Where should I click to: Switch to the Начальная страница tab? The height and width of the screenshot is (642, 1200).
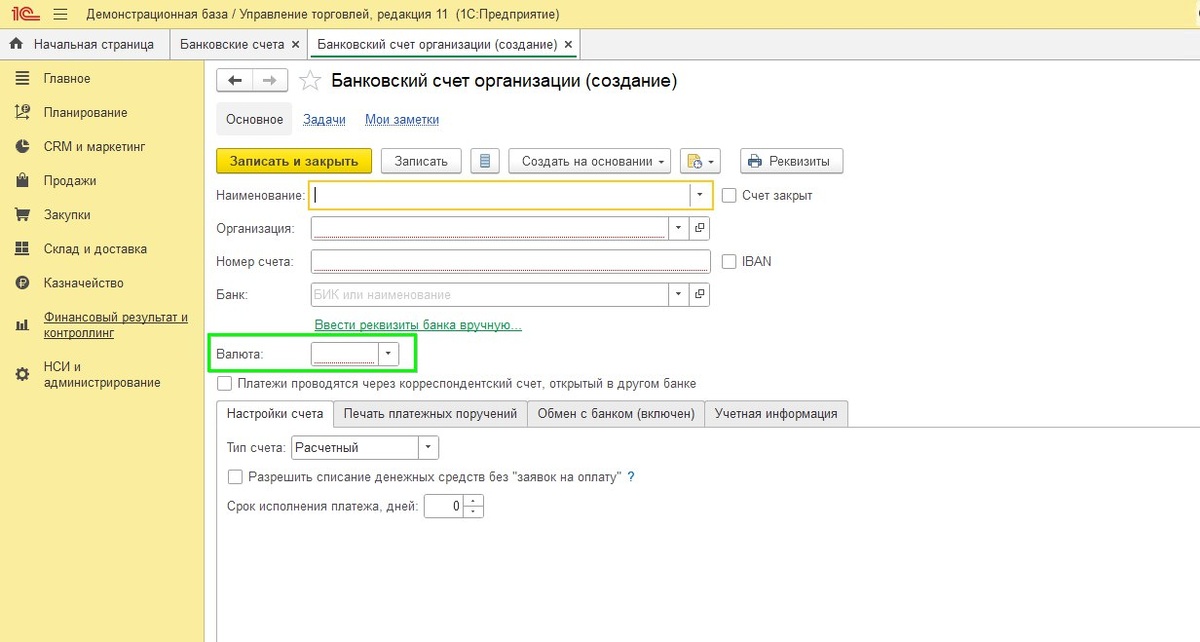[x=83, y=45]
